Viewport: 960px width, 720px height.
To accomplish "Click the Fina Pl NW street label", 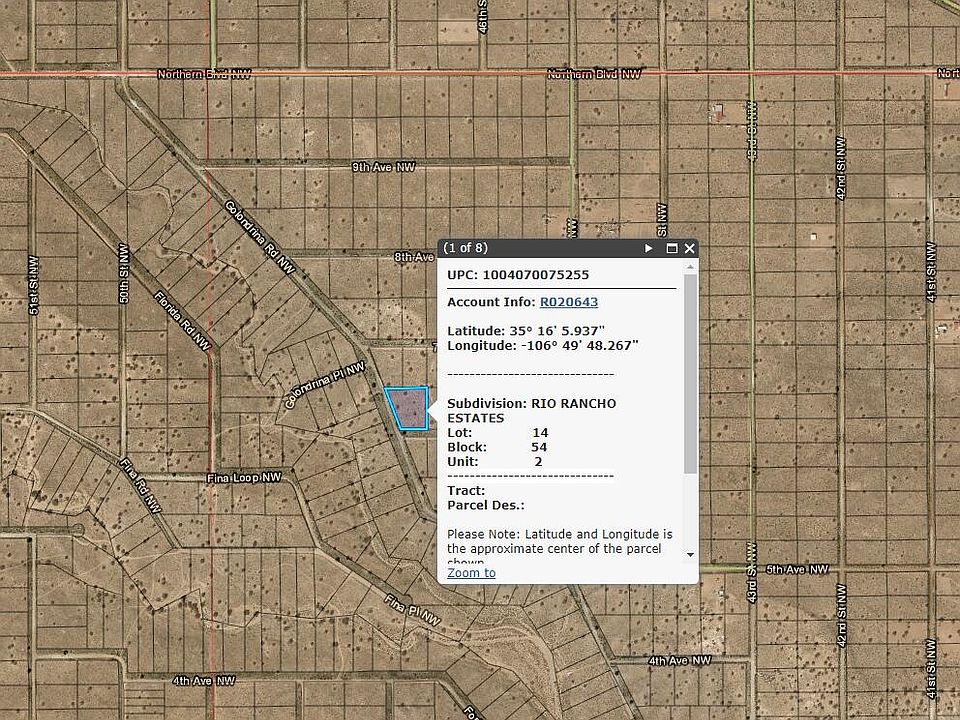I will pos(412,608).
